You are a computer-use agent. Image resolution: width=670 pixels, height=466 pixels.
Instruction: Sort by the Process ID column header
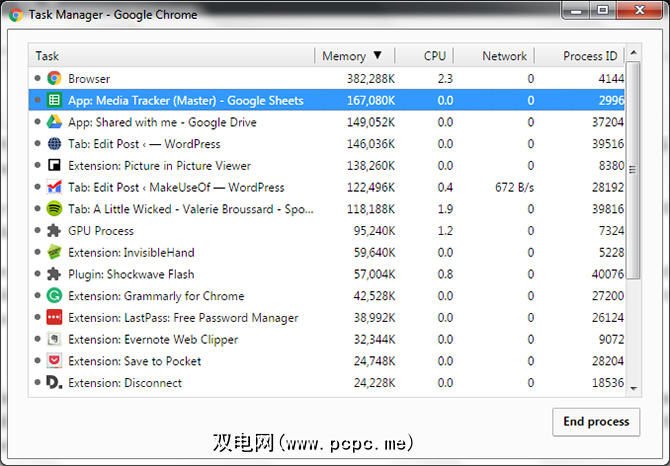579,56
